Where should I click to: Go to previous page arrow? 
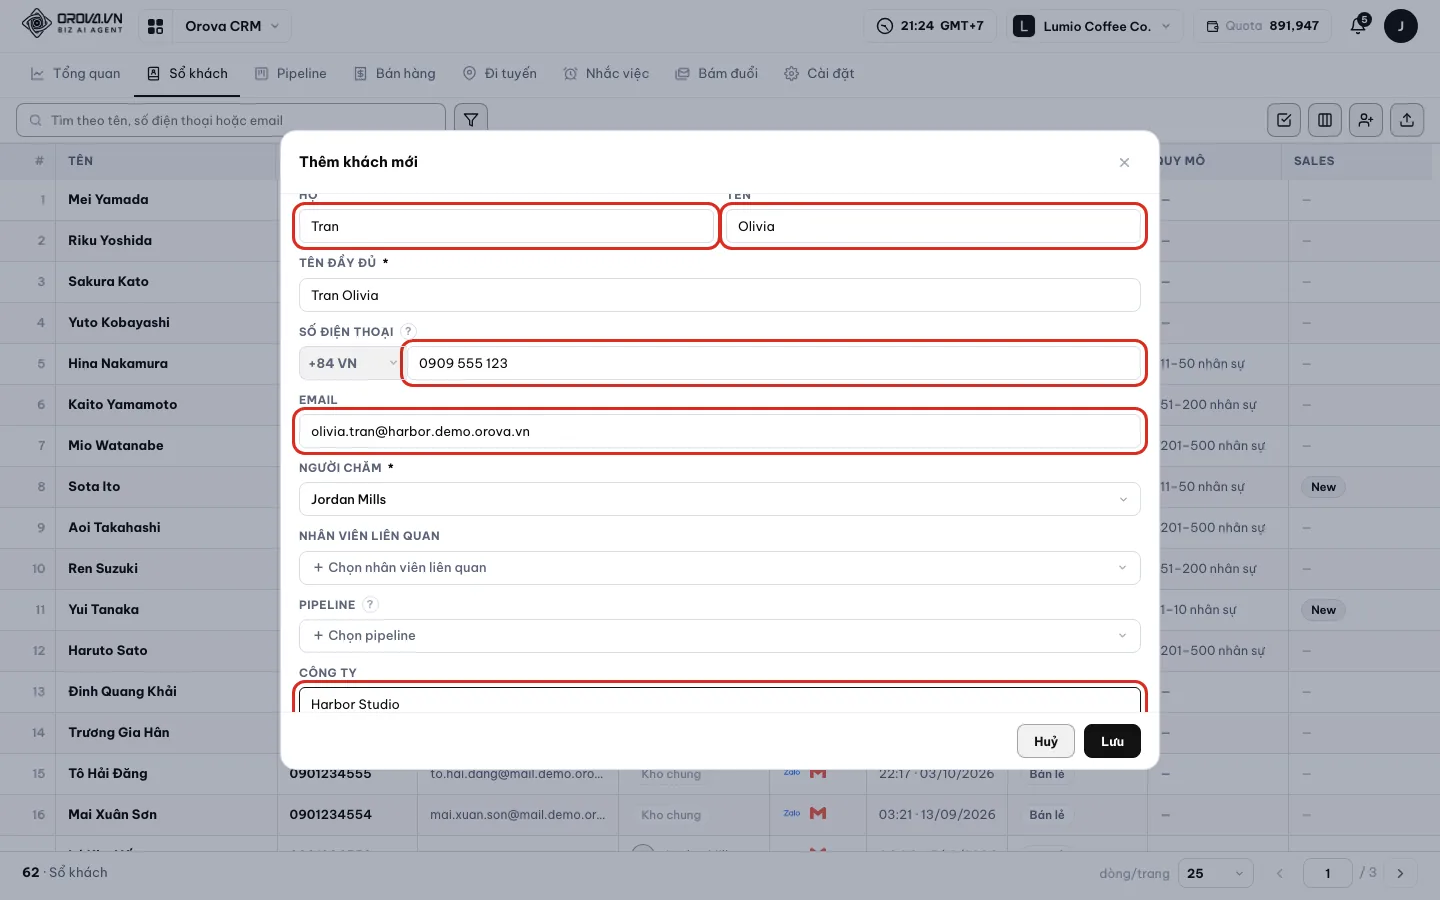point(1279,873)
